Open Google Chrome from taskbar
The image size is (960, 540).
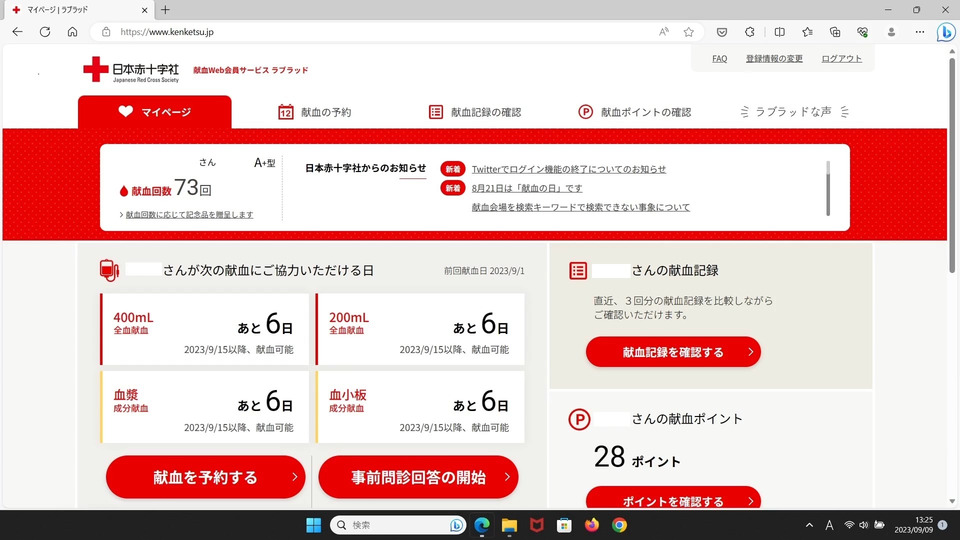click(619, 525)
